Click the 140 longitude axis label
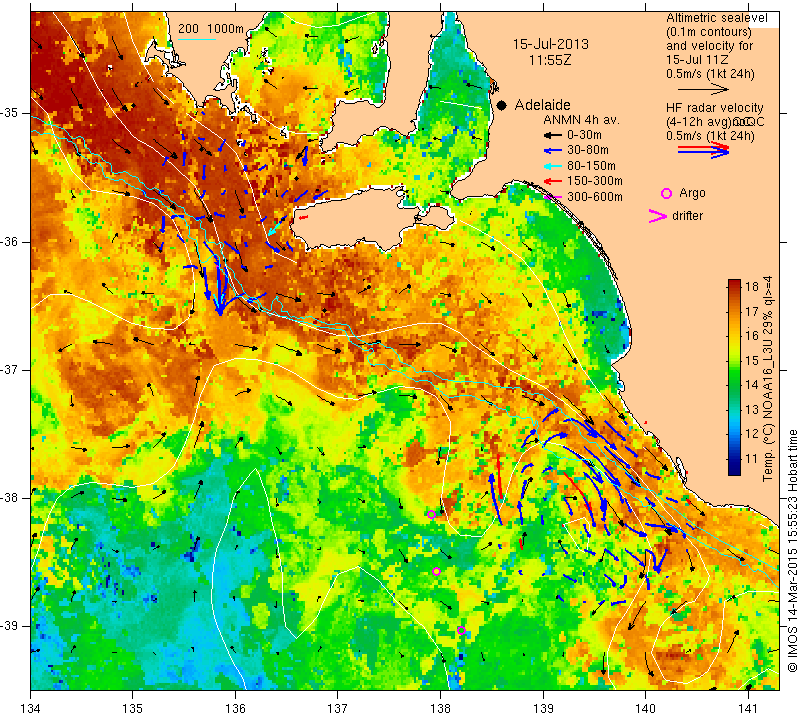 click(645, 709)
